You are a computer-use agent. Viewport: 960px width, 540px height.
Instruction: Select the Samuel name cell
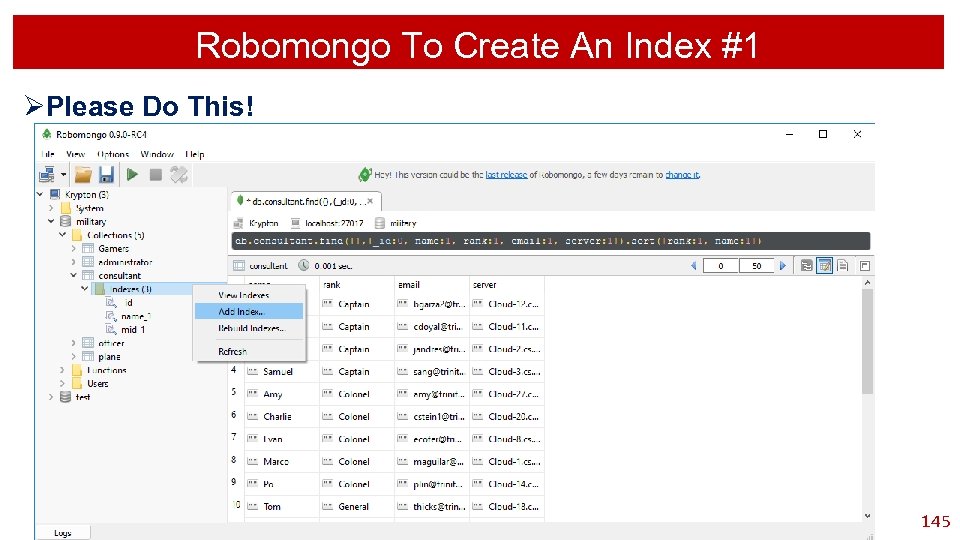point(282,372)
